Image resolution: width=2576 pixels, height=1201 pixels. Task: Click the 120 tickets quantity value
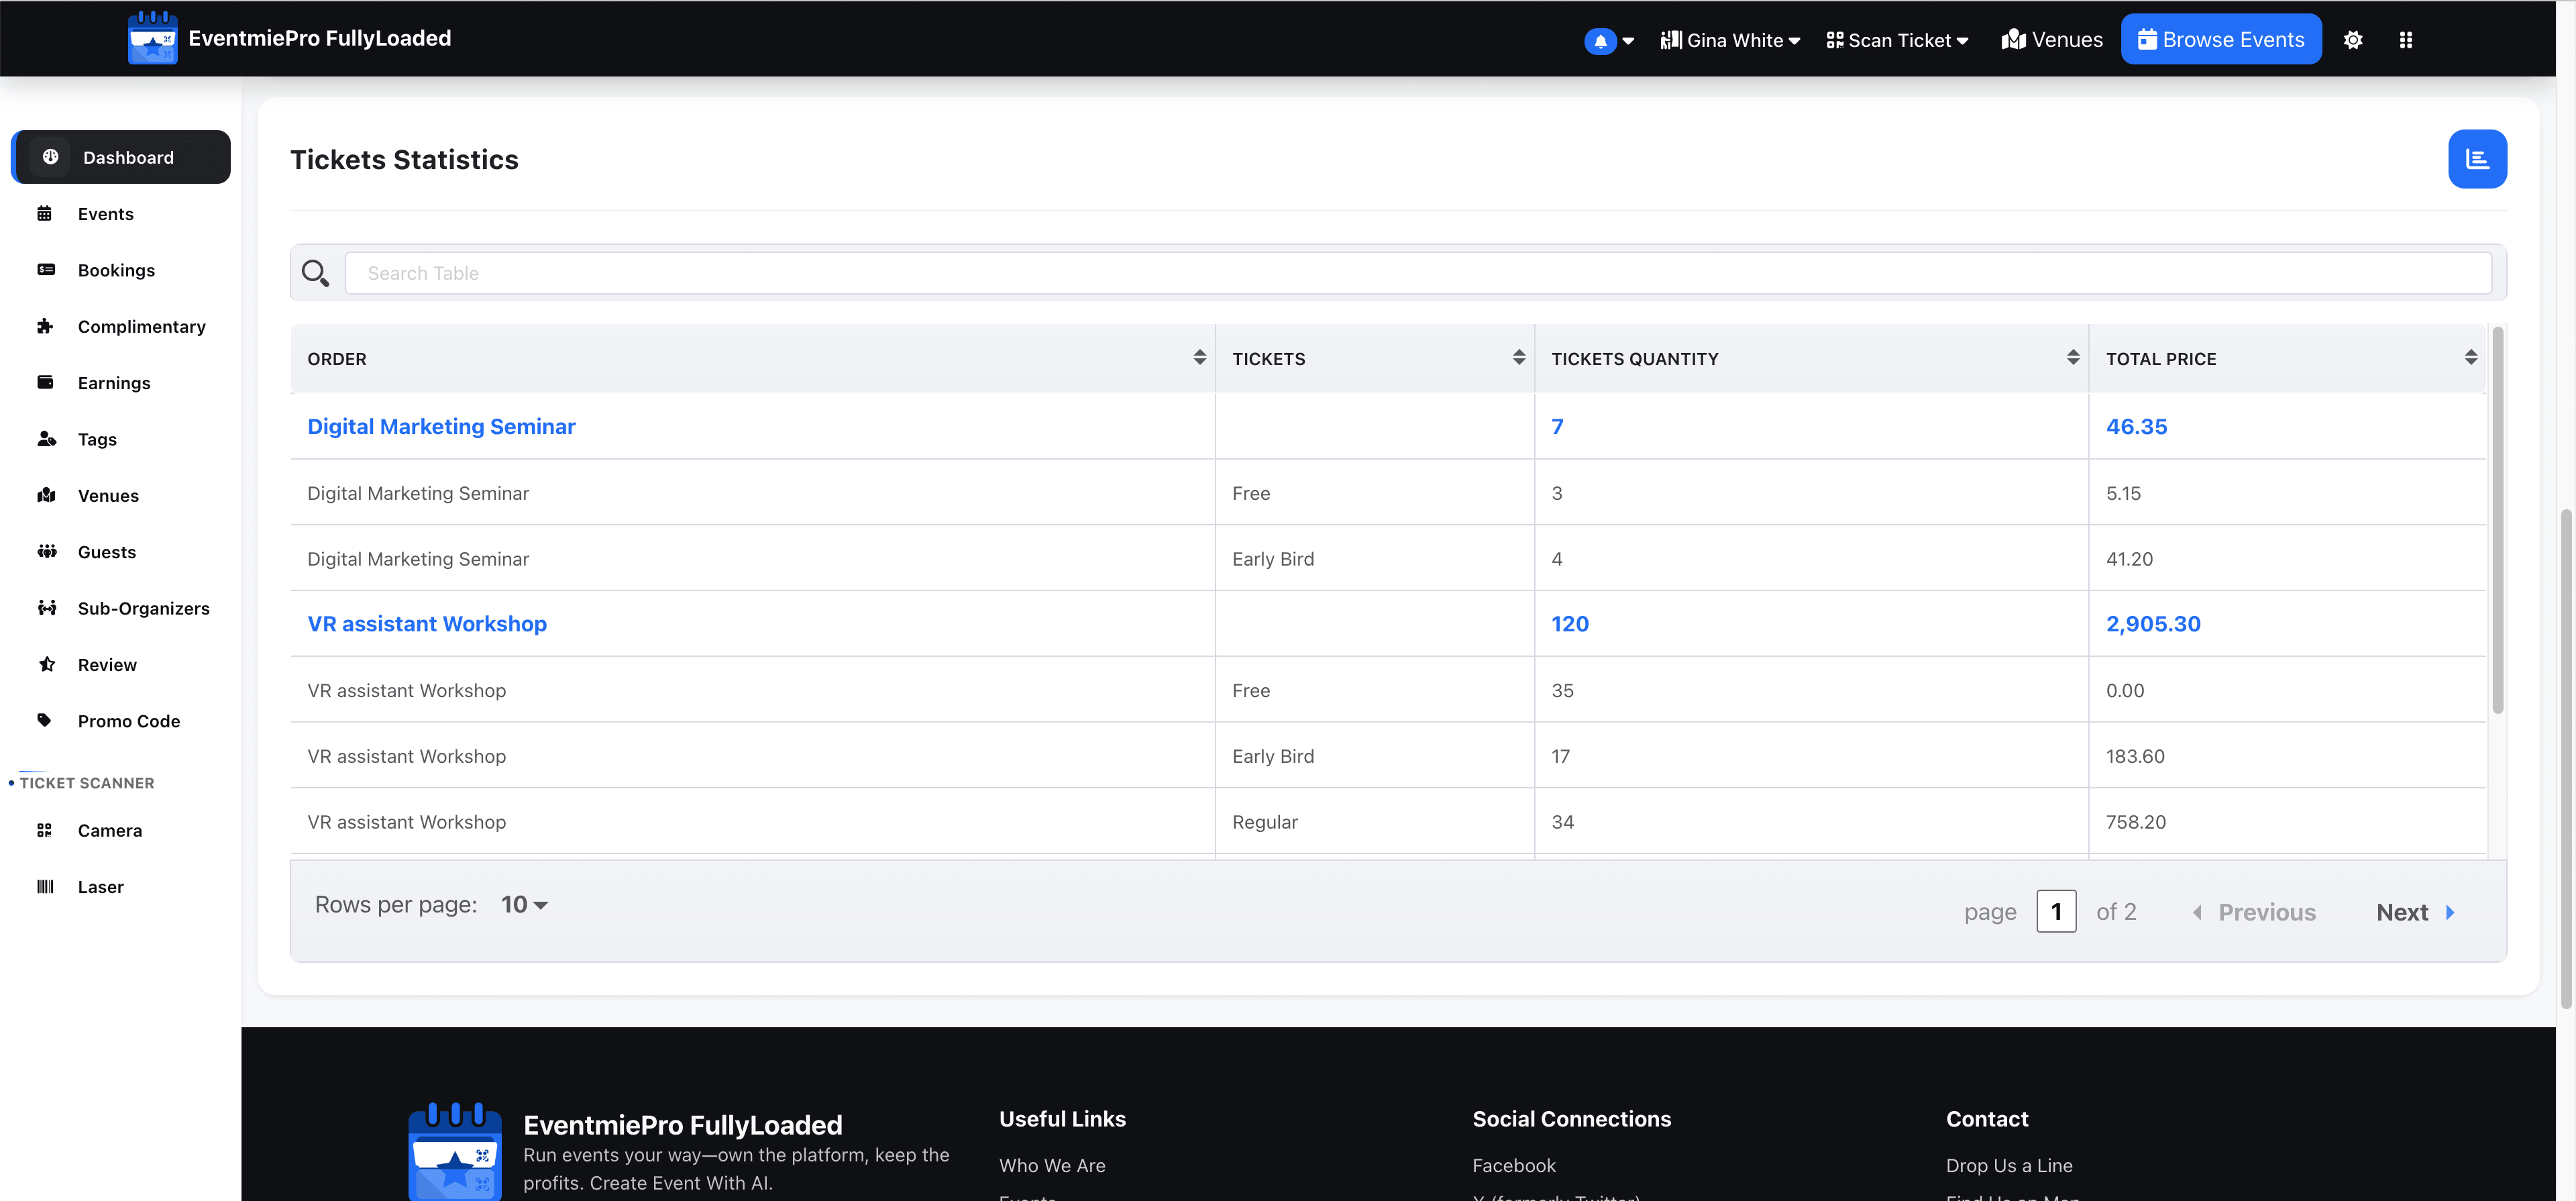1570,623
